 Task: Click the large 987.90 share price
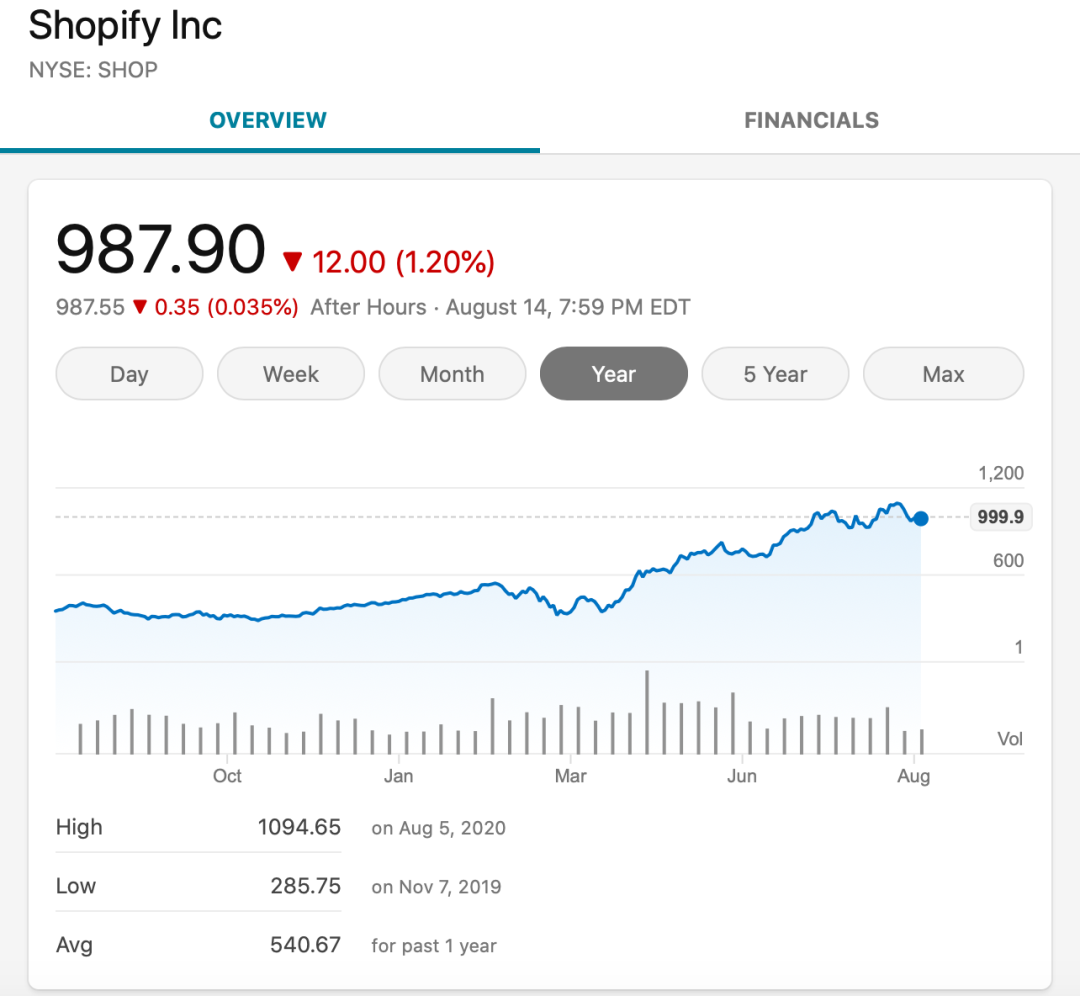161,250
